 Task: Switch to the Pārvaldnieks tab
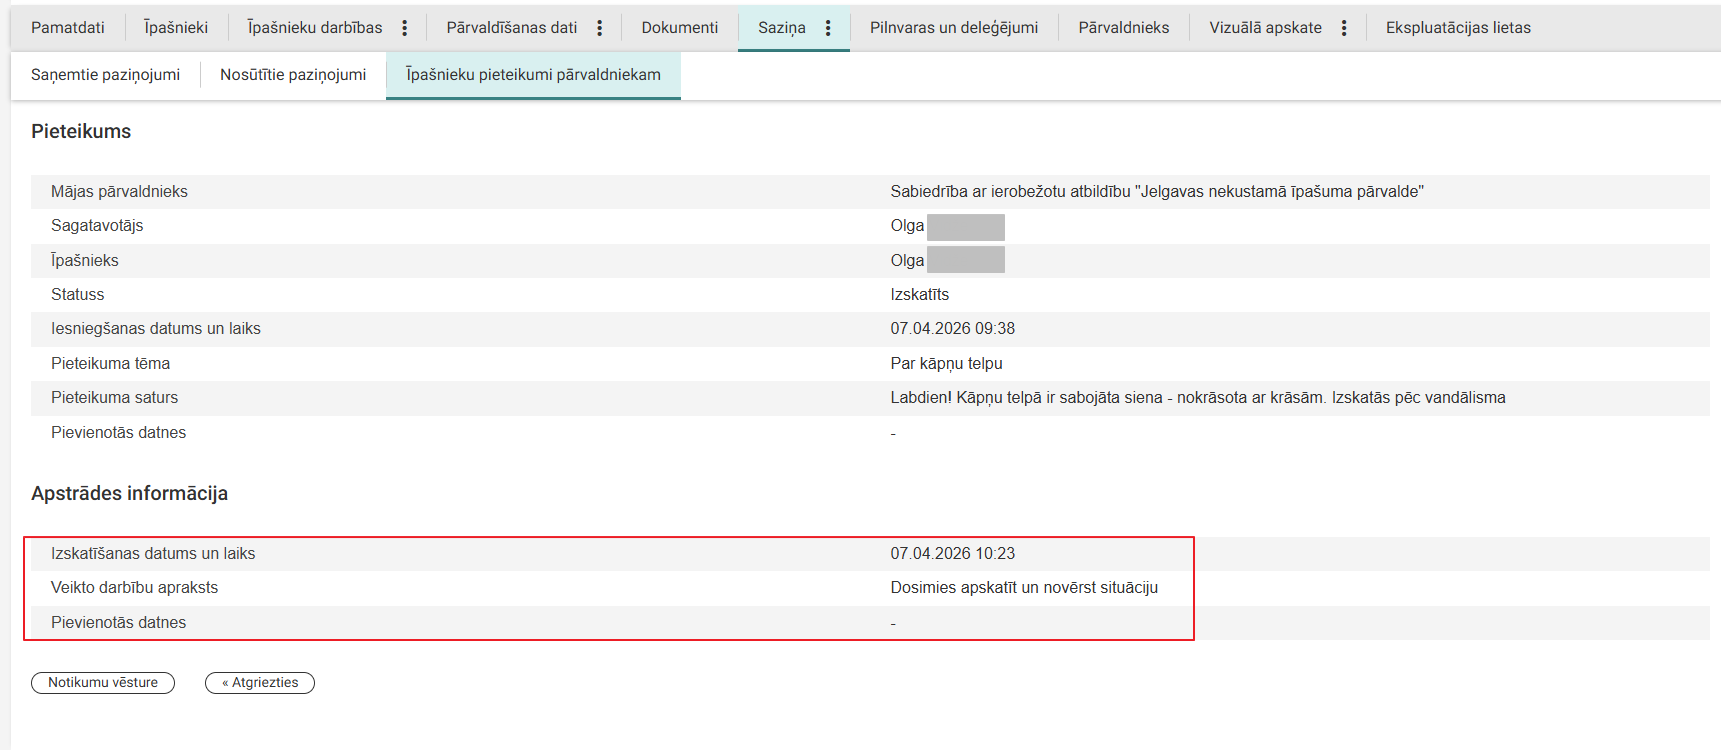[1124, 28]
